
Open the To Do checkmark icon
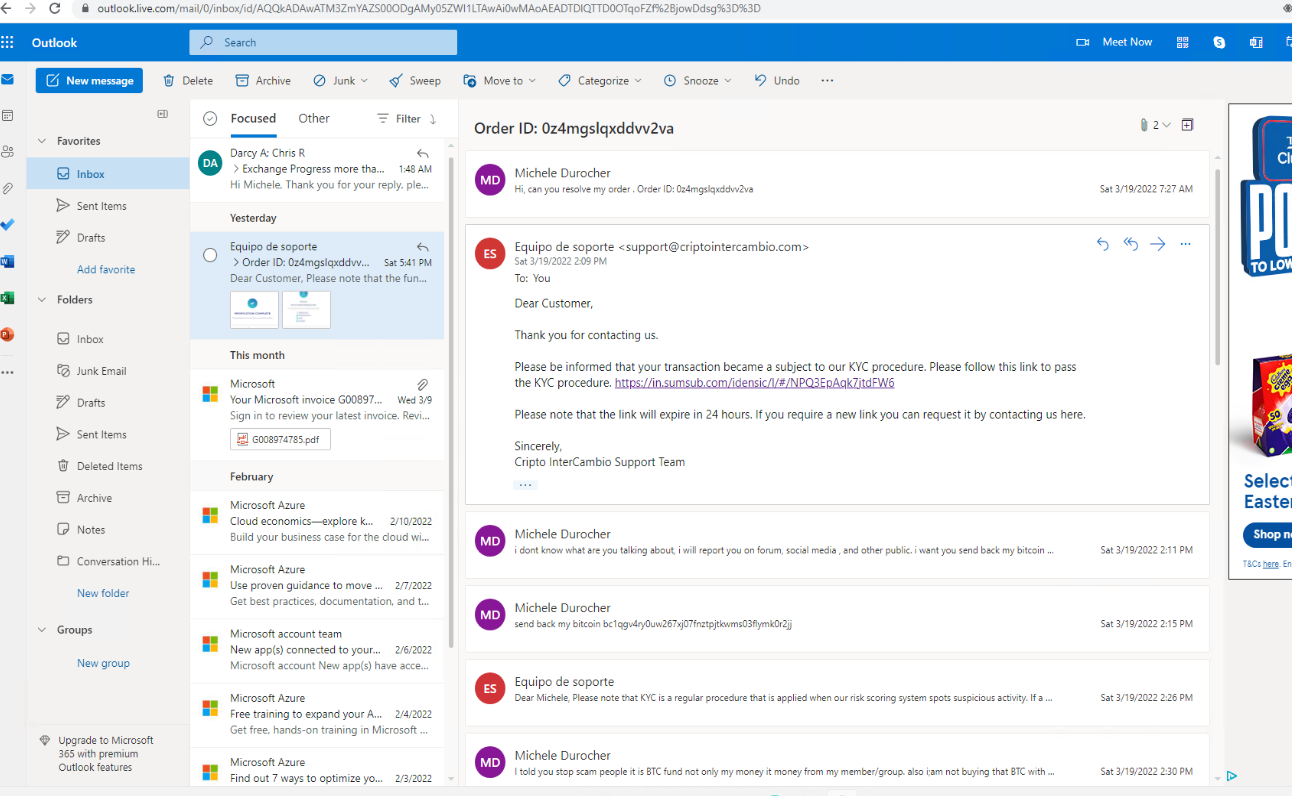(7, 225)
